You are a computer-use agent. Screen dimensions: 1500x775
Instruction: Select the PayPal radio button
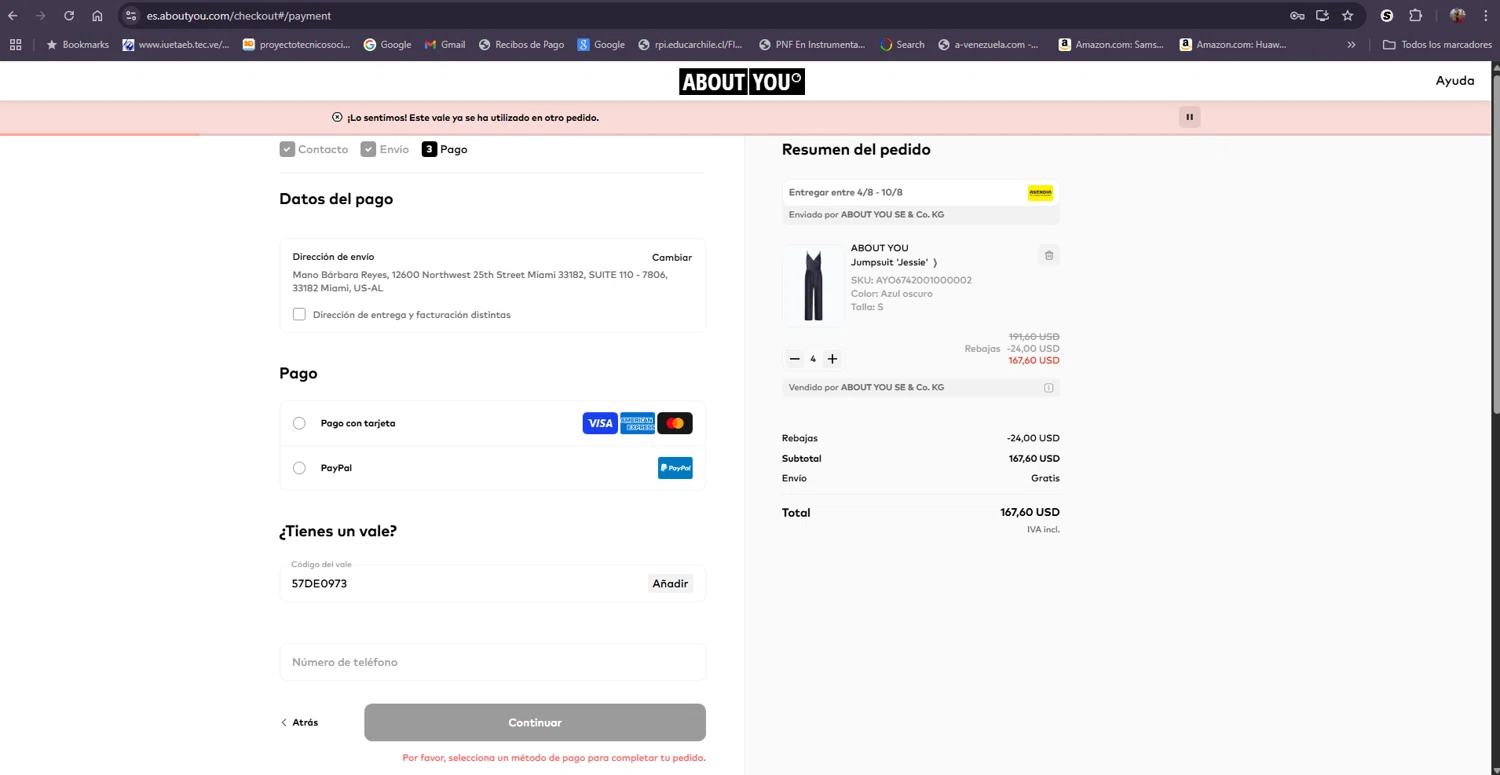(299, 468)
